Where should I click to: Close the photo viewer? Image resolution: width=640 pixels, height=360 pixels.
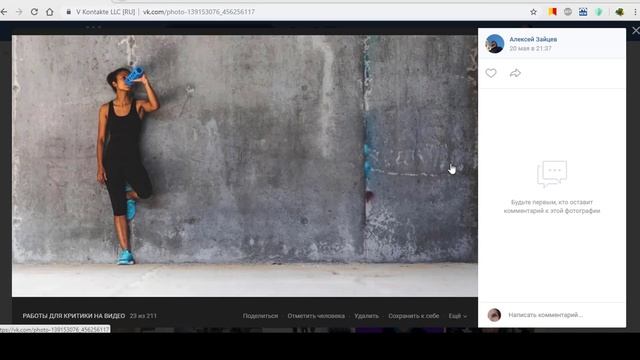[x=636, y=31]
